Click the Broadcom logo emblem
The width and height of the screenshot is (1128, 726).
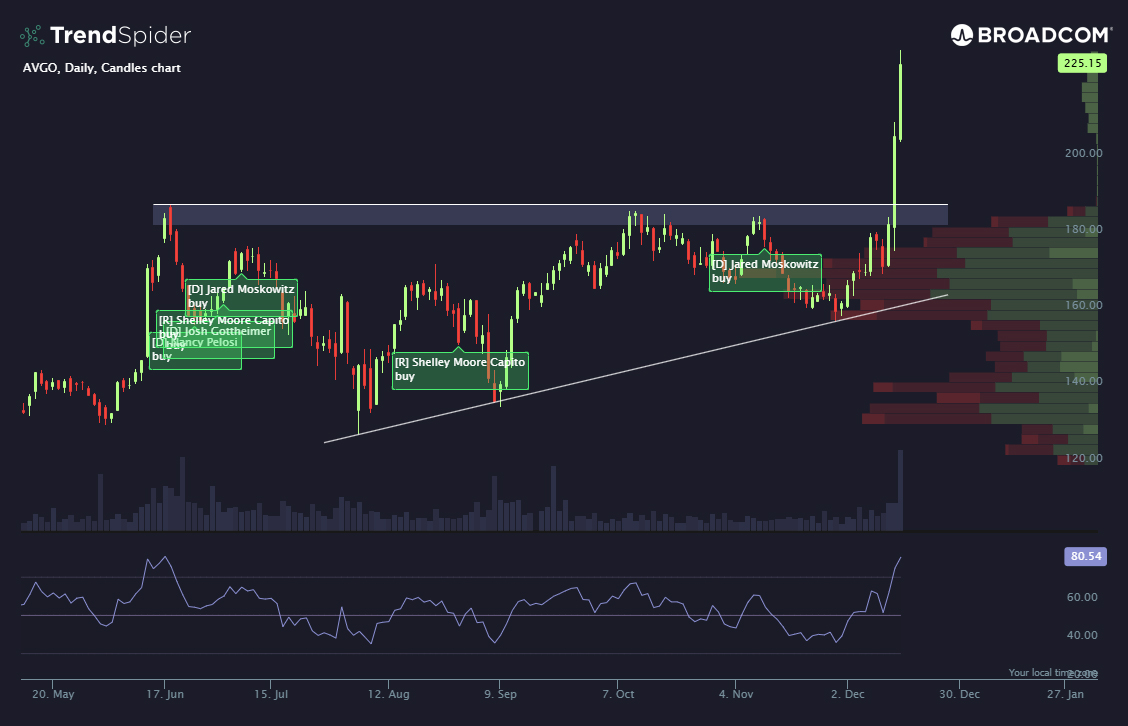(x=961, y=35)
